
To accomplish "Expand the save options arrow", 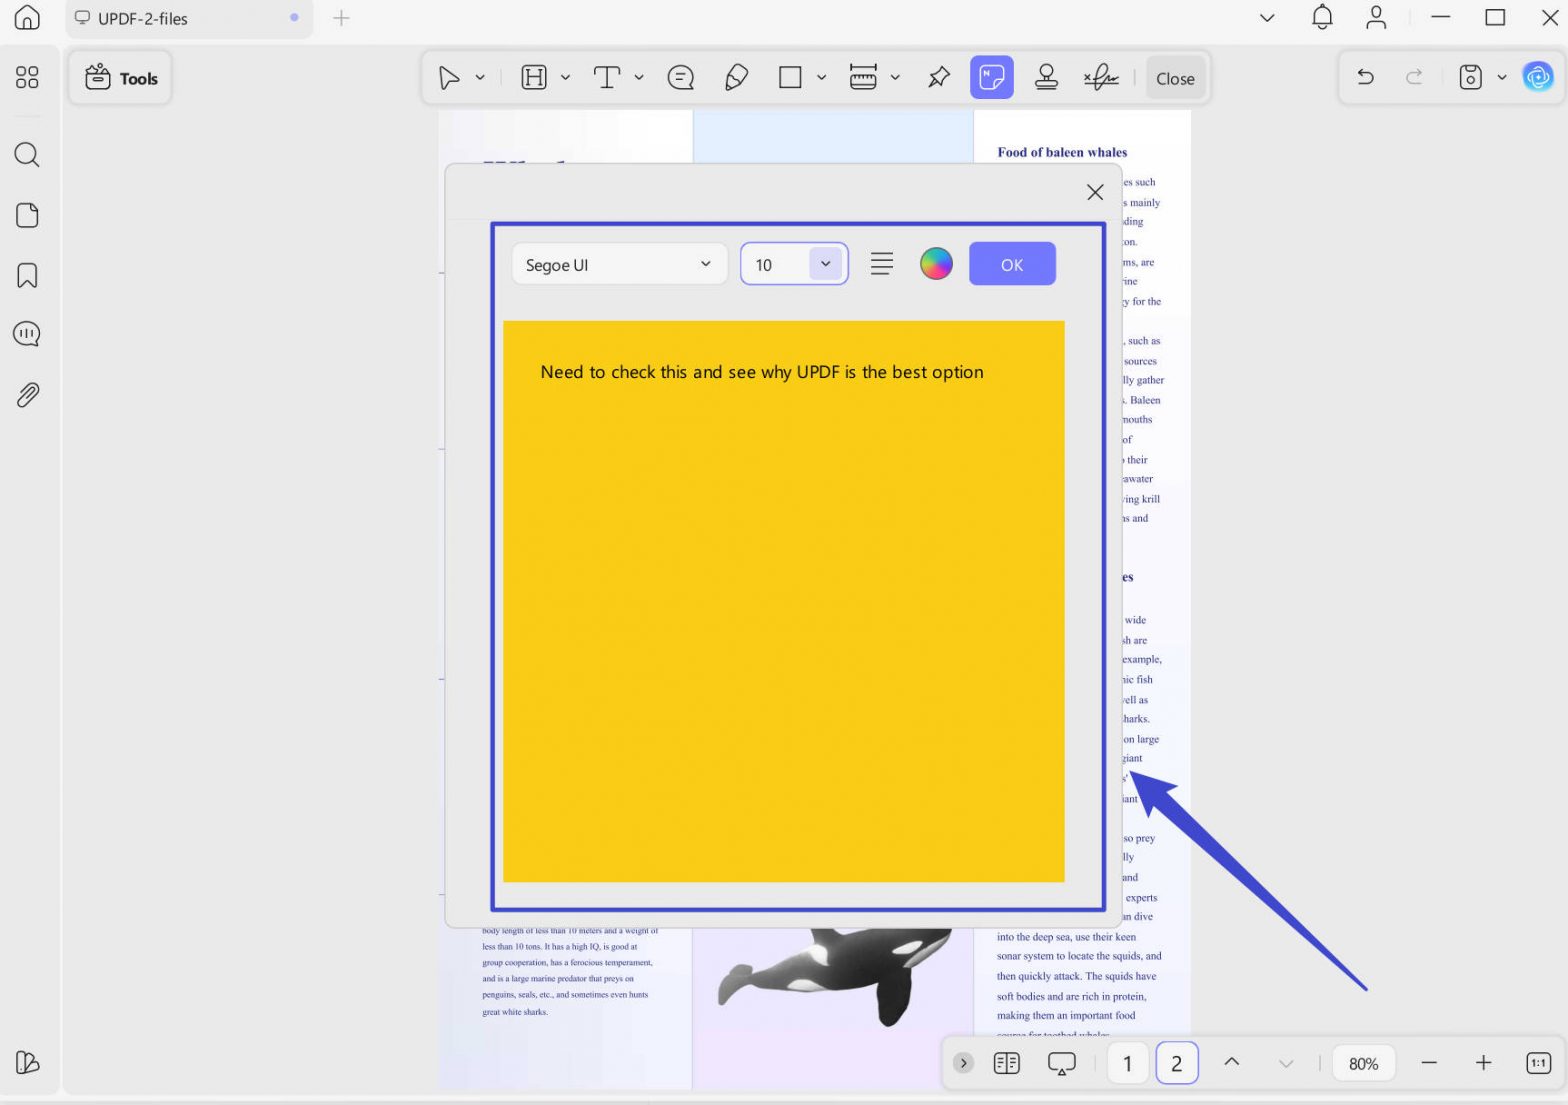I will click(x=1501, y=77).
